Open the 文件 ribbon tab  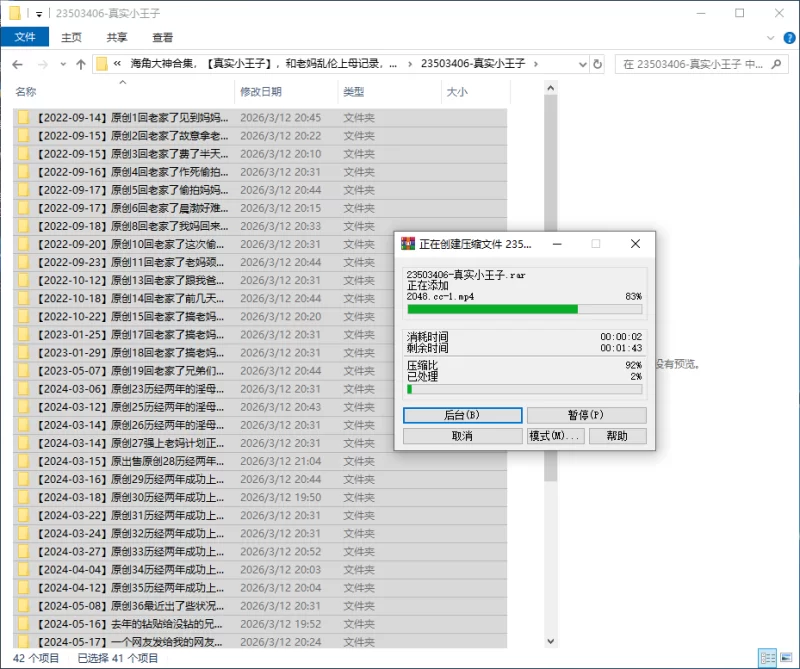[x=25, y=37]
